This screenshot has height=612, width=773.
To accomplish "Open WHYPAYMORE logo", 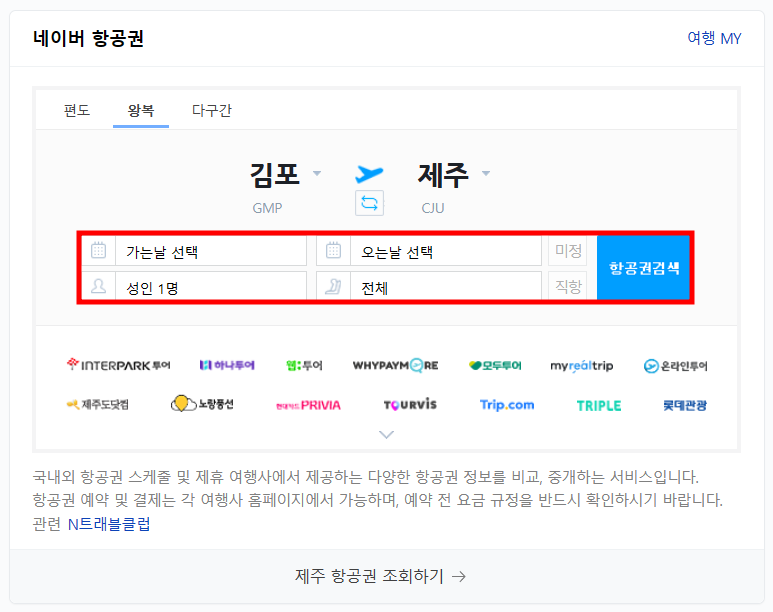I will pyautogui.click(x=395, y=365).
